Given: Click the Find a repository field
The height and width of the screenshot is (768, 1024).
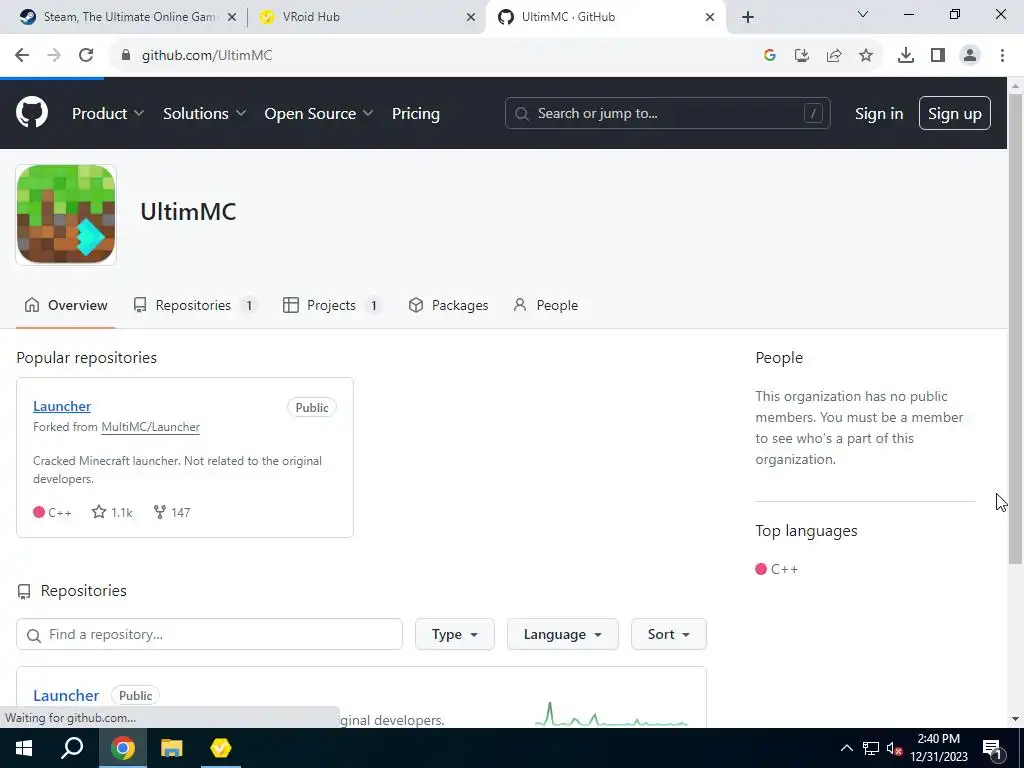Looking at the screenshot, I should 210,634.
